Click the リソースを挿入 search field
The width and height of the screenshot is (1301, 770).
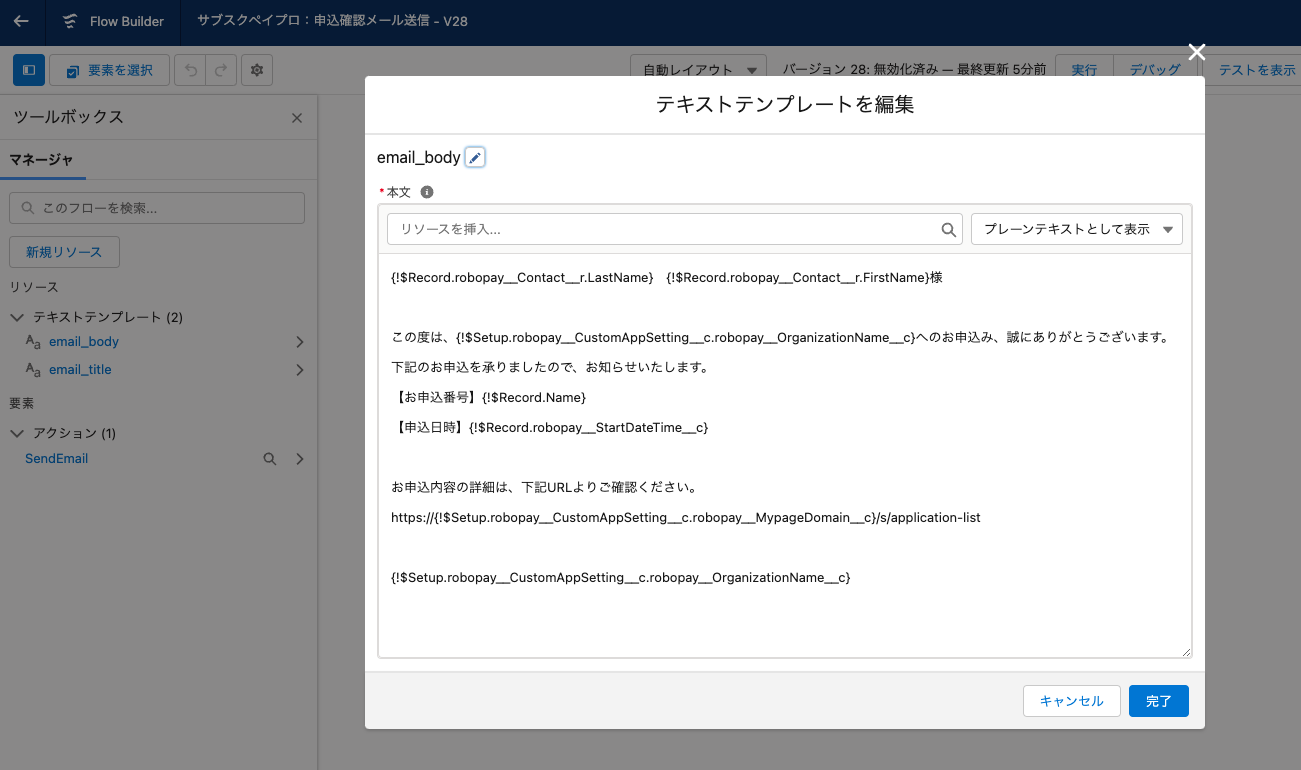(x=666, y=229)
